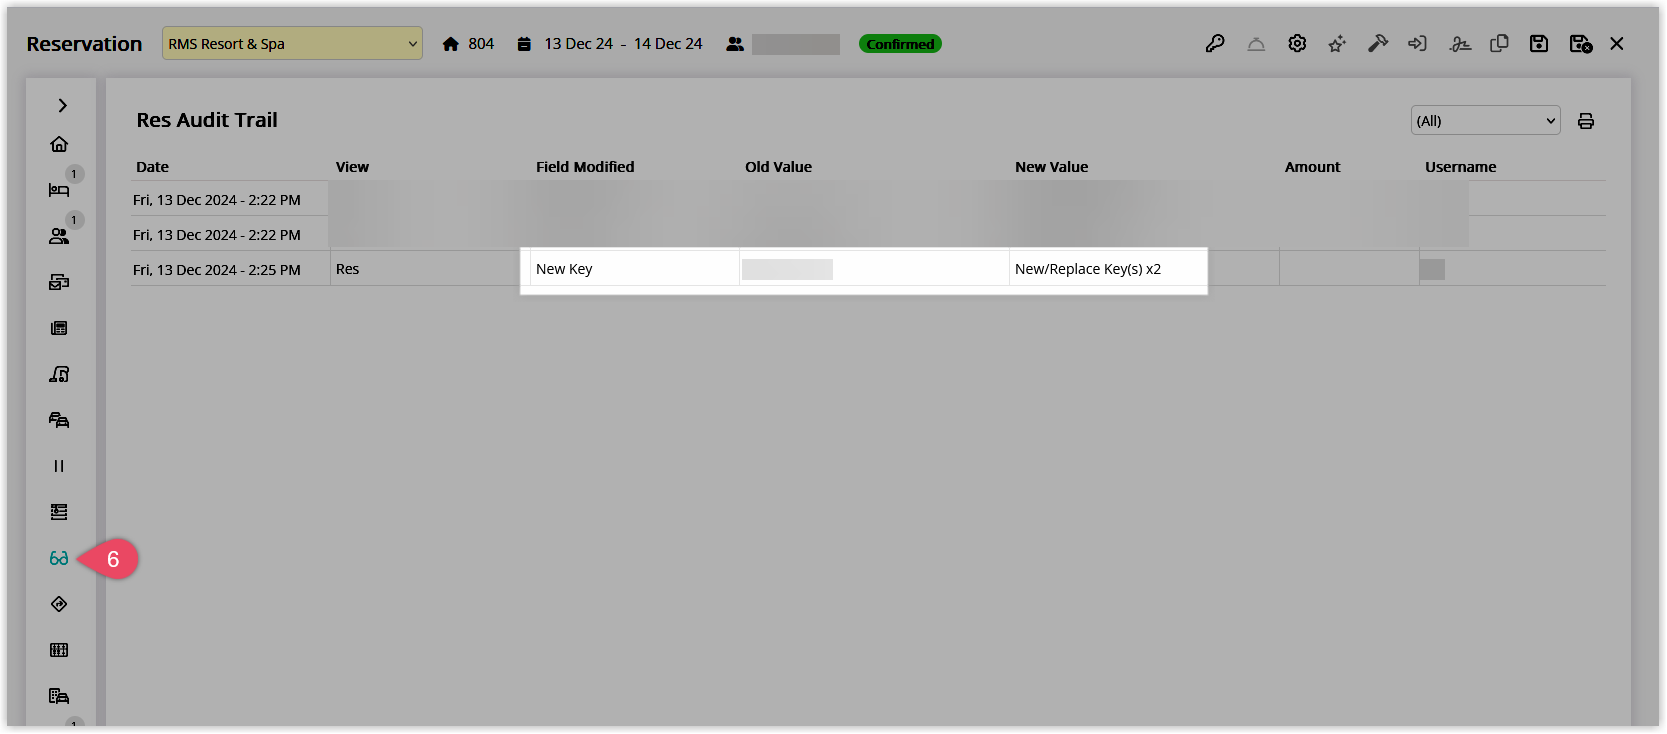Open the fourth sidebar icon below guests
Viewport: 1667px width, 734px height.
coord(59,282)
